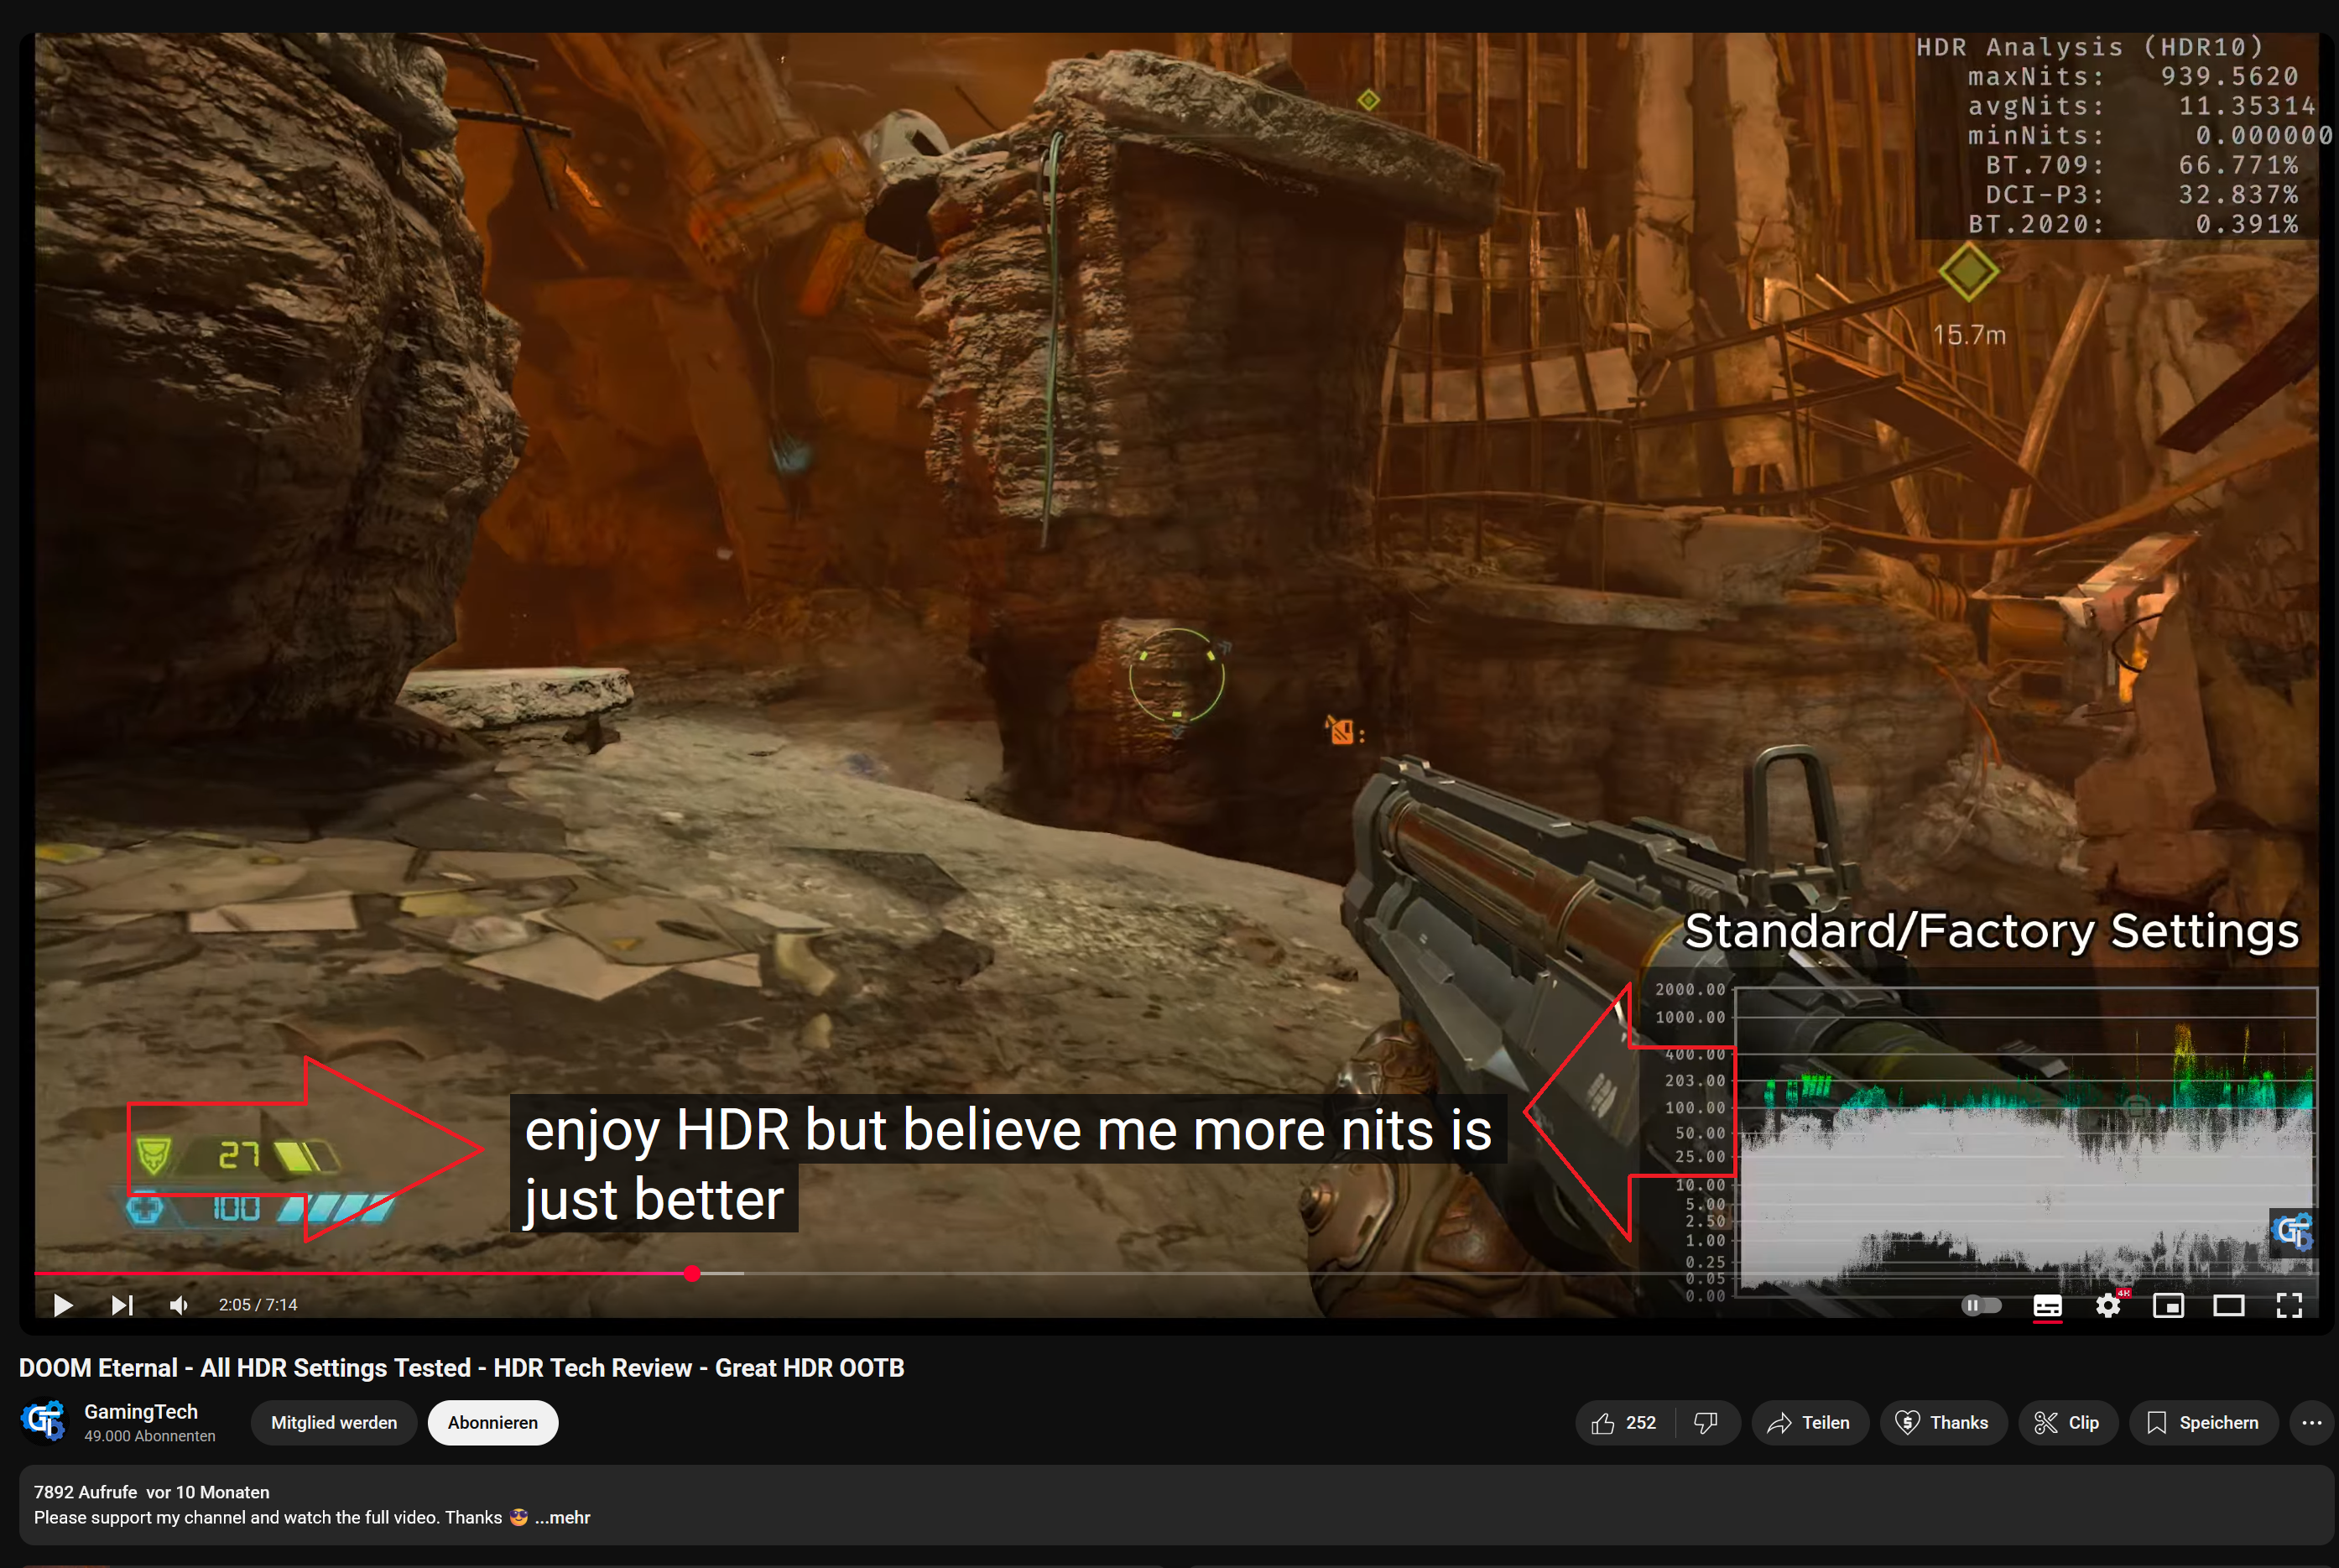Open the player settings gear

pyautogui.click(x=2109, y=1305)
